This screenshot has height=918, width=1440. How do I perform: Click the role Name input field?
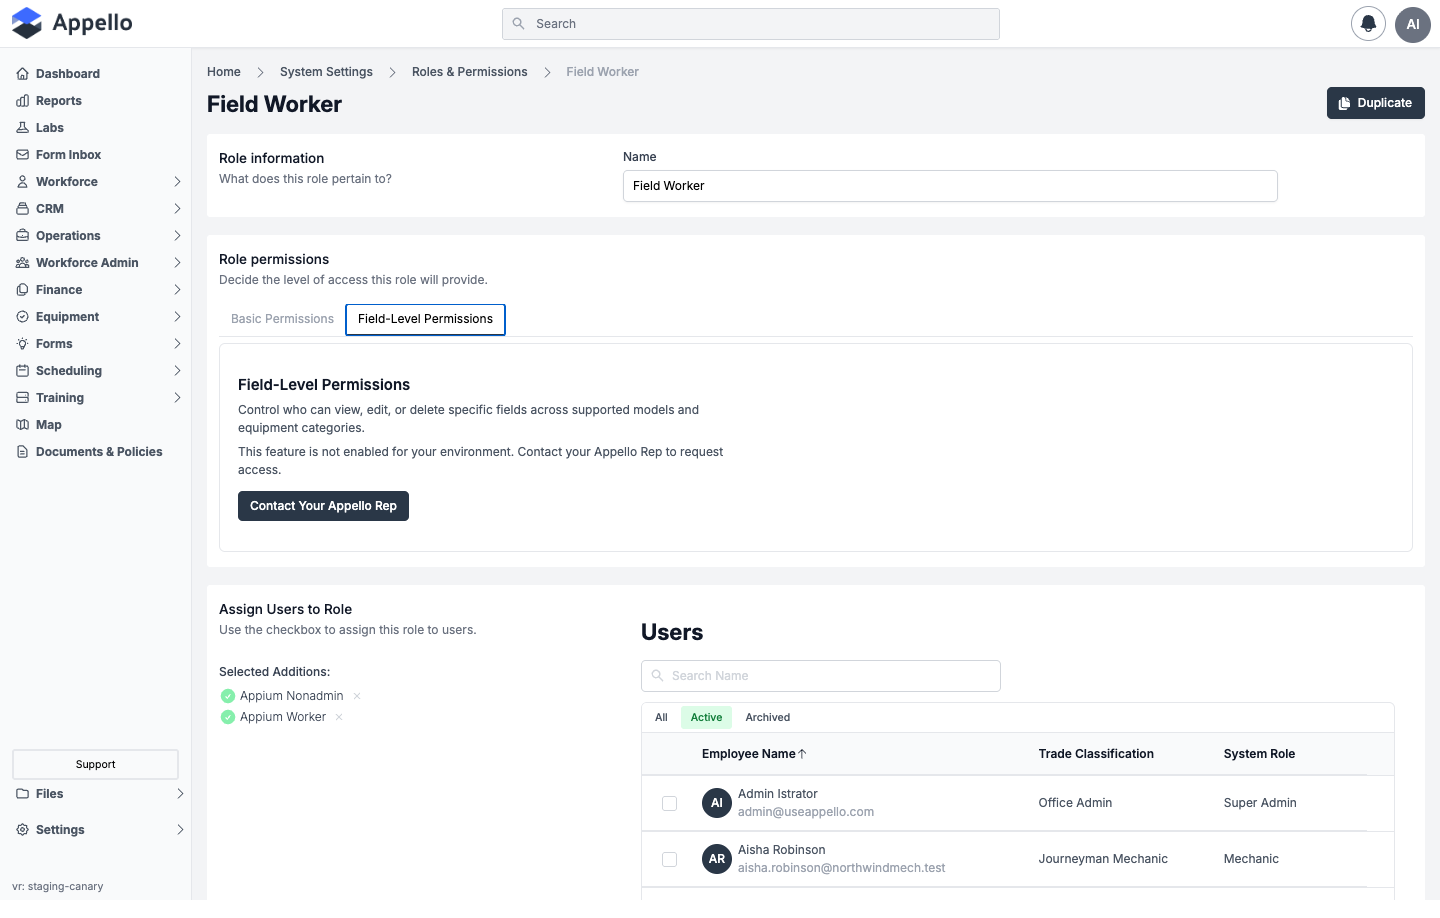click(950, 186)
